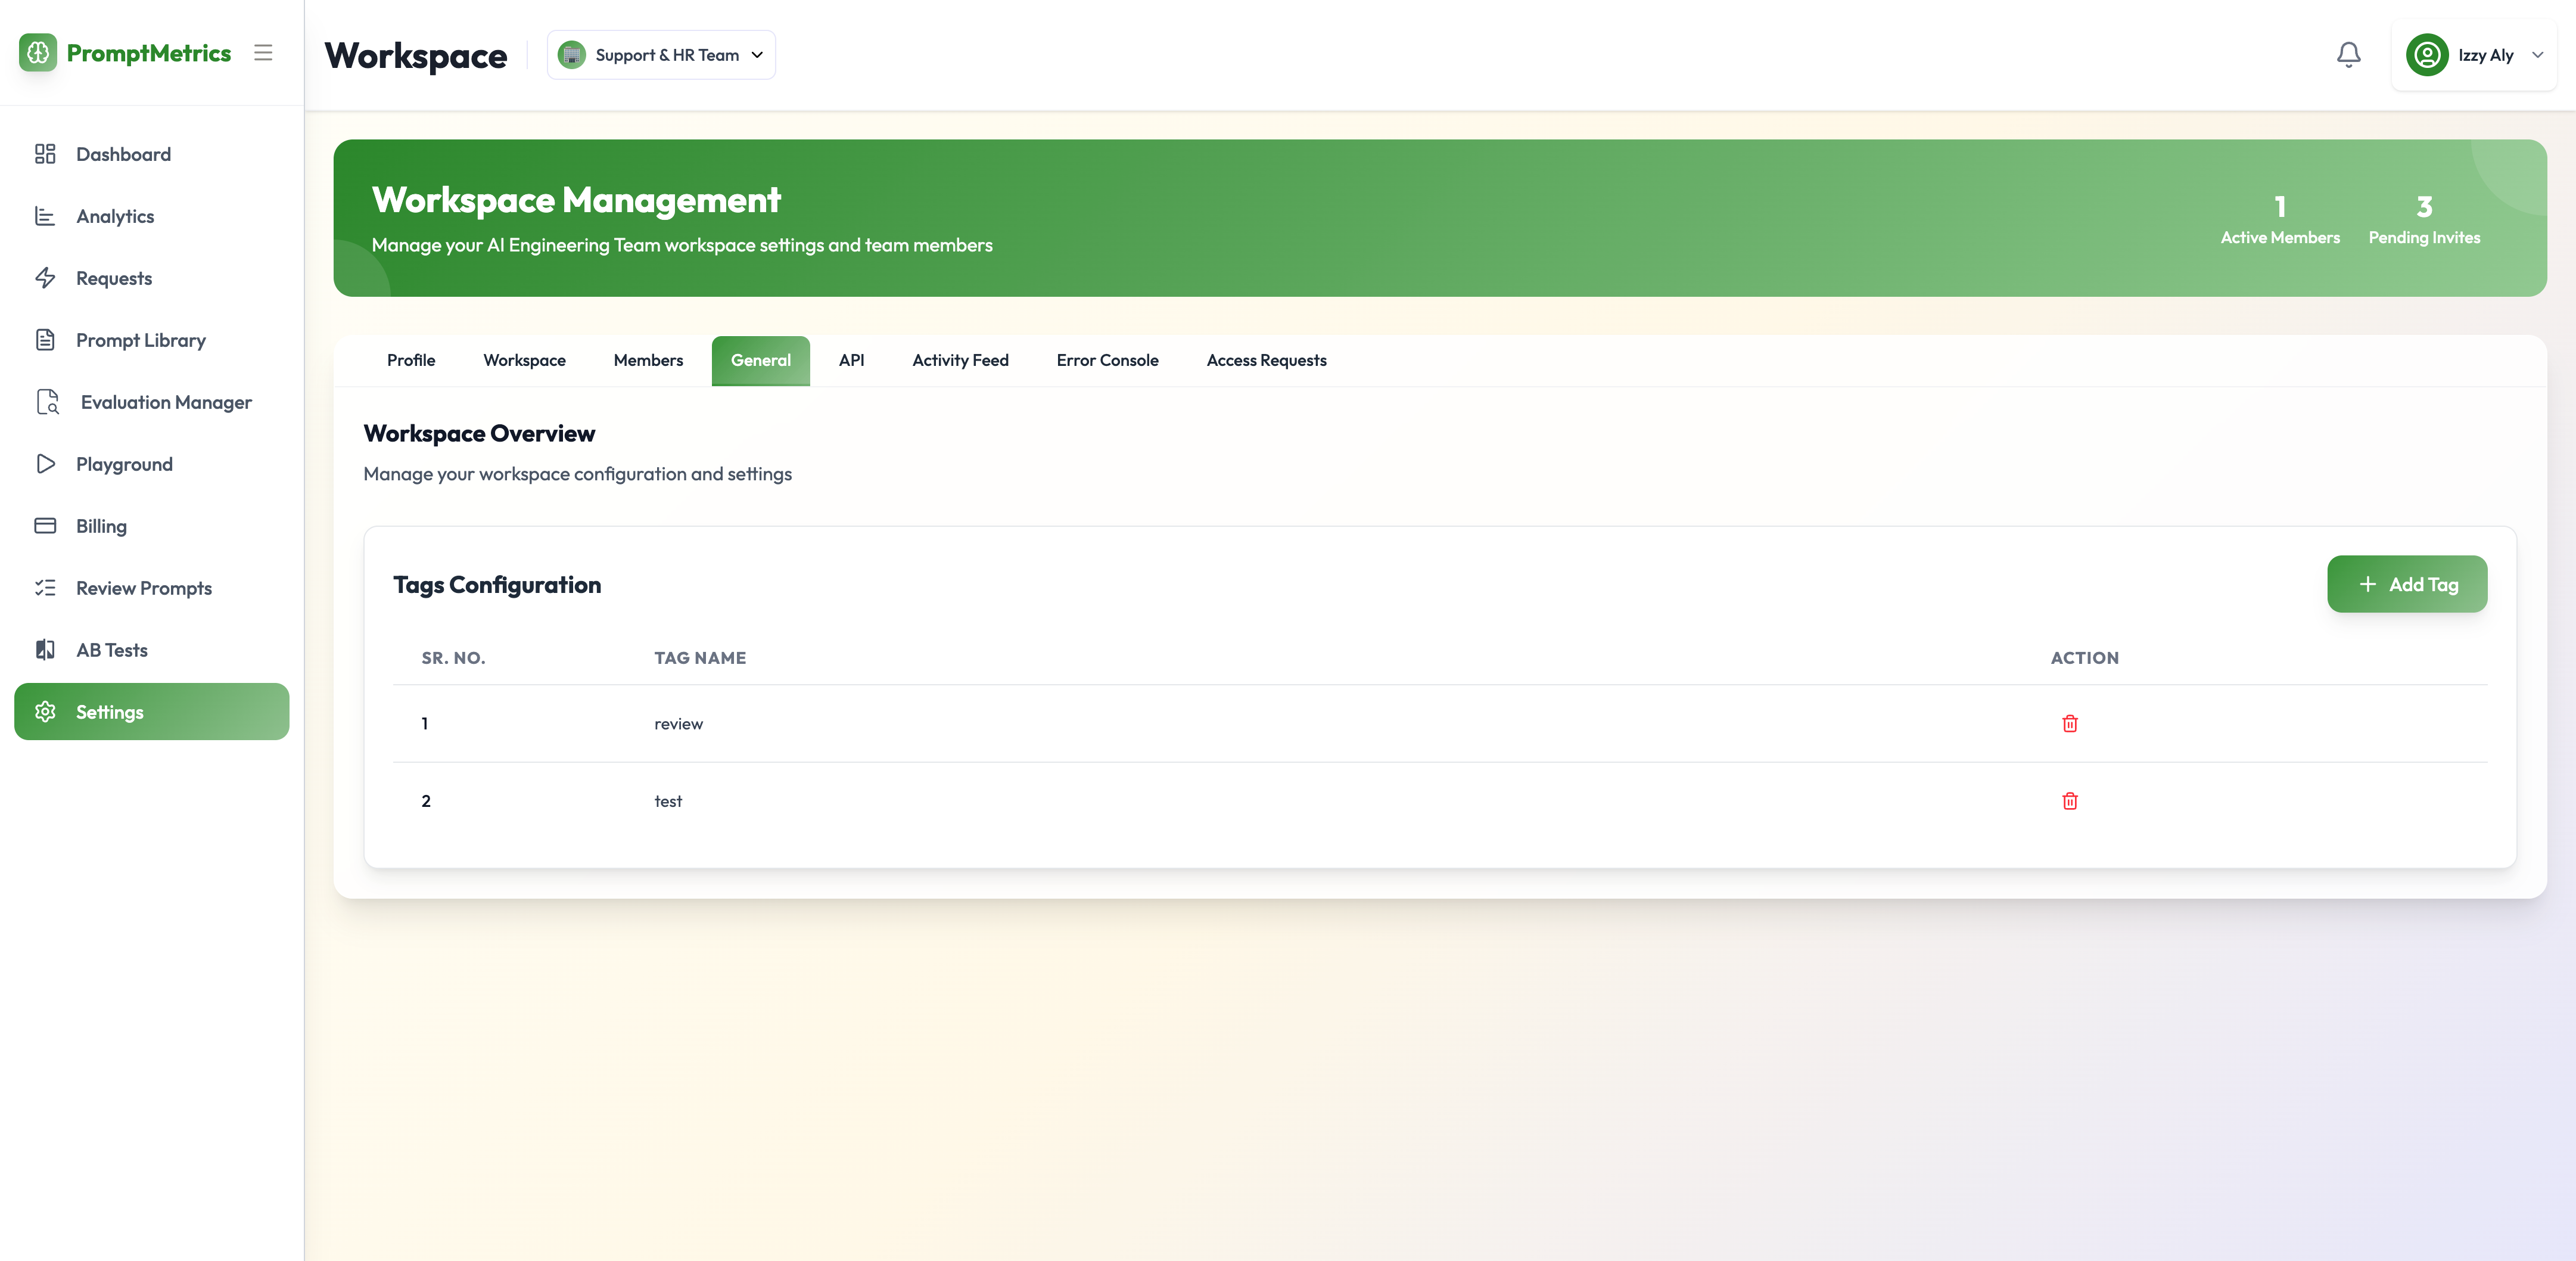Screen dimensions: 2576x1261
Task: Click the Add Tag button
Action: click(x=2406, y=584)
